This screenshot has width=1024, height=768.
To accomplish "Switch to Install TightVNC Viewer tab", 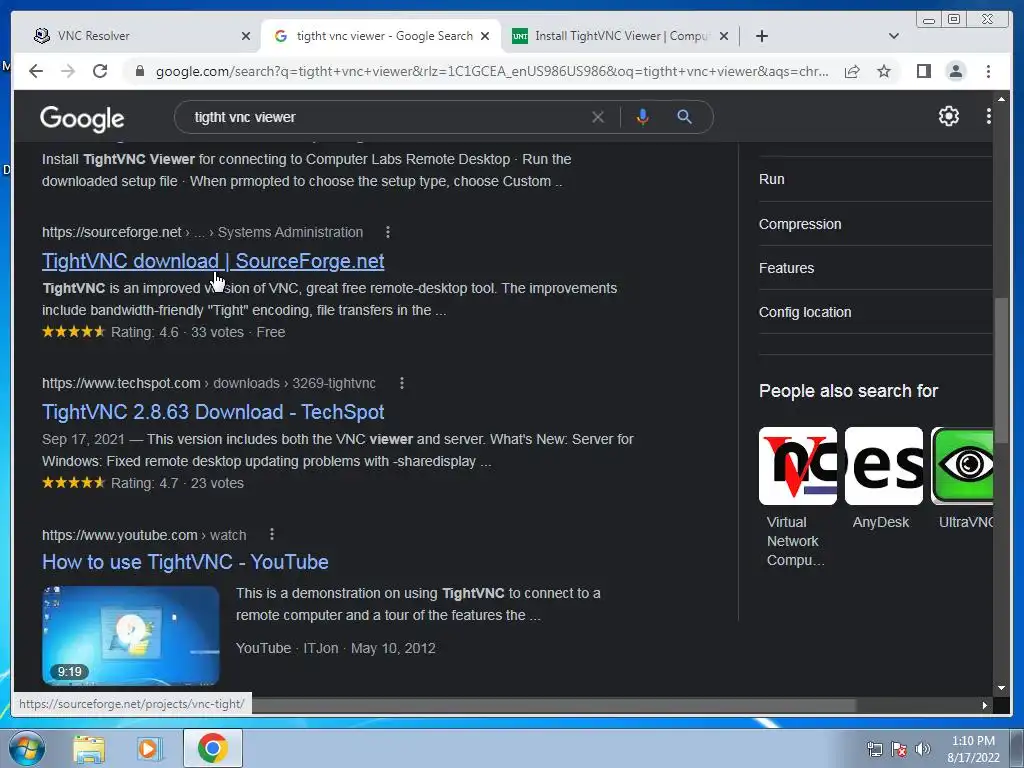I will 620,36.
